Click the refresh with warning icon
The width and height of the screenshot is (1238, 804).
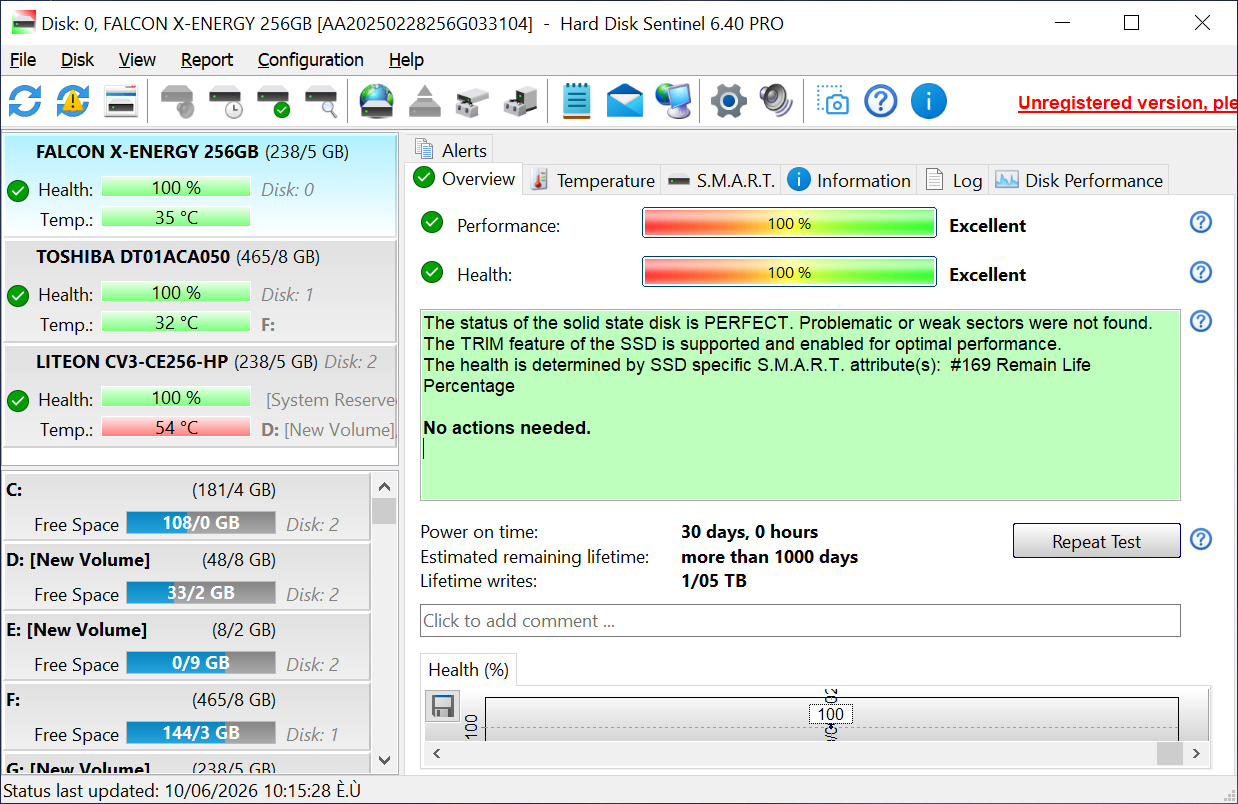click(73, 101)
